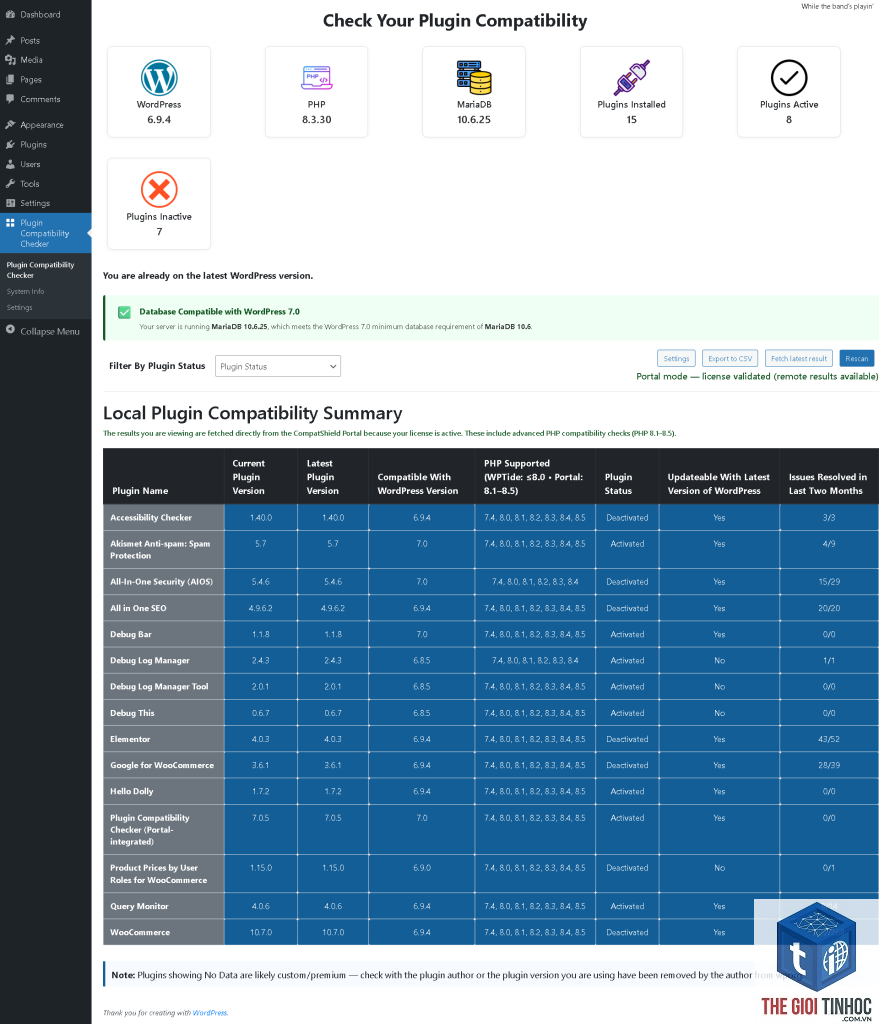Screen dimensions: 879x1024
Task: Click the Comments bubble icon in sidebar
Action: point(10,99)
